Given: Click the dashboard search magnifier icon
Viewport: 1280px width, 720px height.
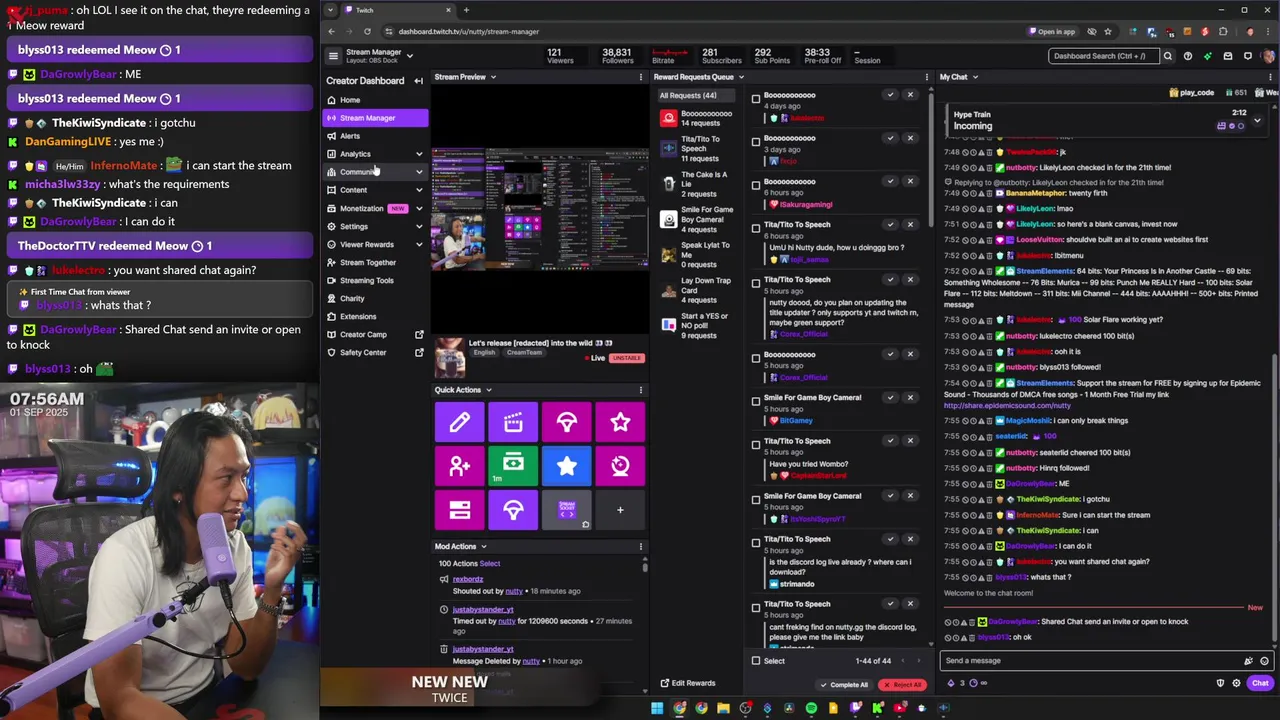Looking at the screenshot, I should 1167,56.
